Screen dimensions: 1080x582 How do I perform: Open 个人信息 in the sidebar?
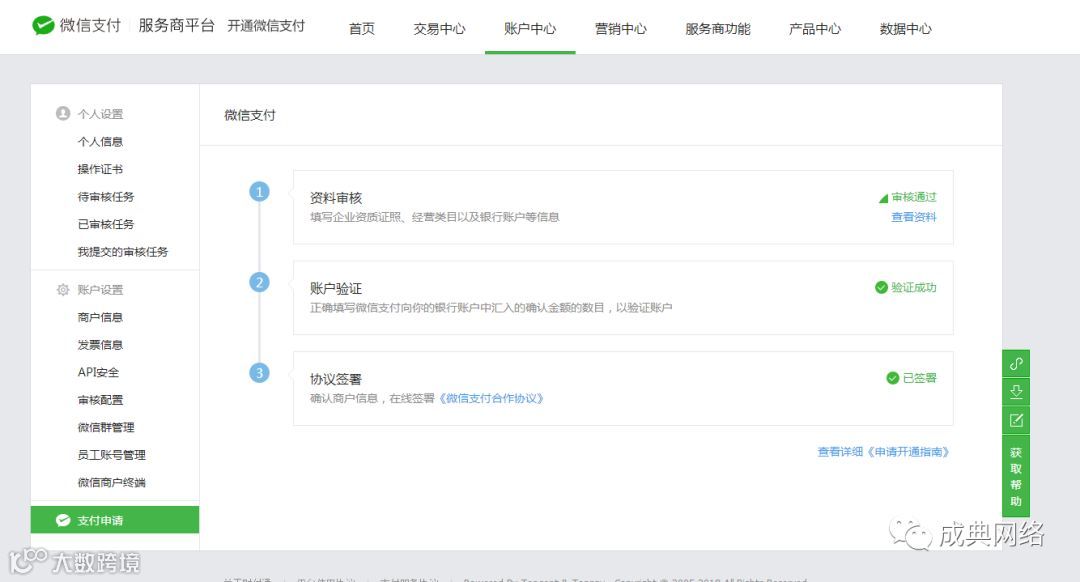pyautogui.click(x=100, y=141)
